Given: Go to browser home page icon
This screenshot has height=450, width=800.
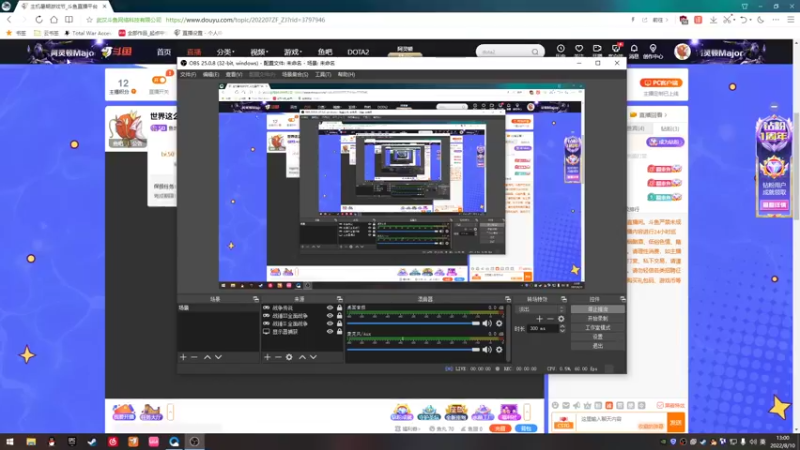Looking at the screenshot, I should click(x=54, y=19).
